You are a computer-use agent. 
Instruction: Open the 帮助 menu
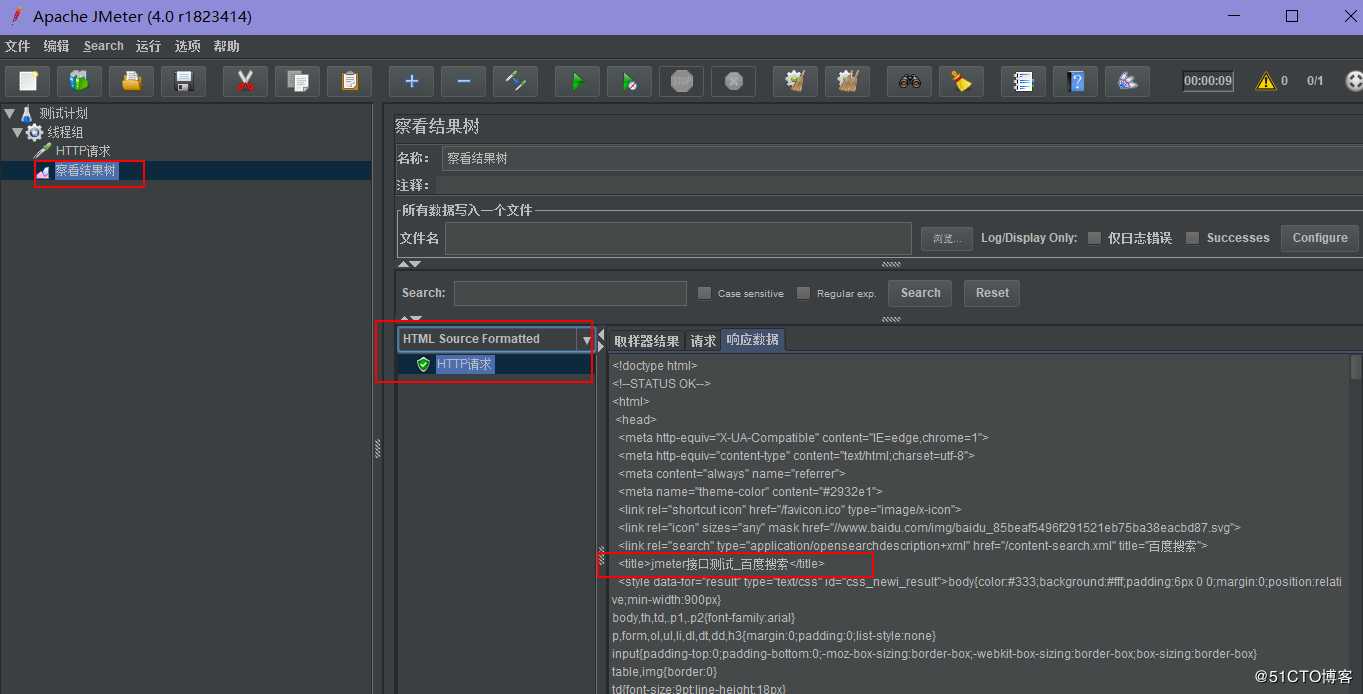tap(227, 46)
